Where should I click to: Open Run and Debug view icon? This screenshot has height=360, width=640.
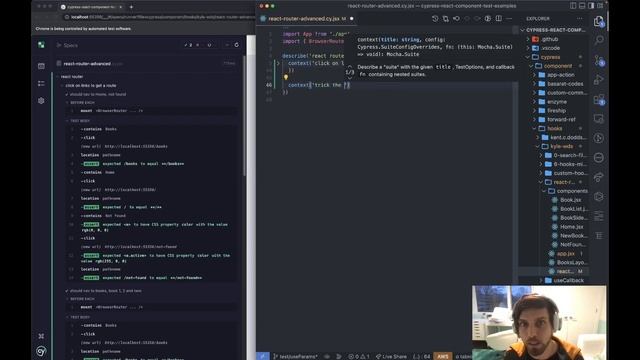(x=599, y=80)
